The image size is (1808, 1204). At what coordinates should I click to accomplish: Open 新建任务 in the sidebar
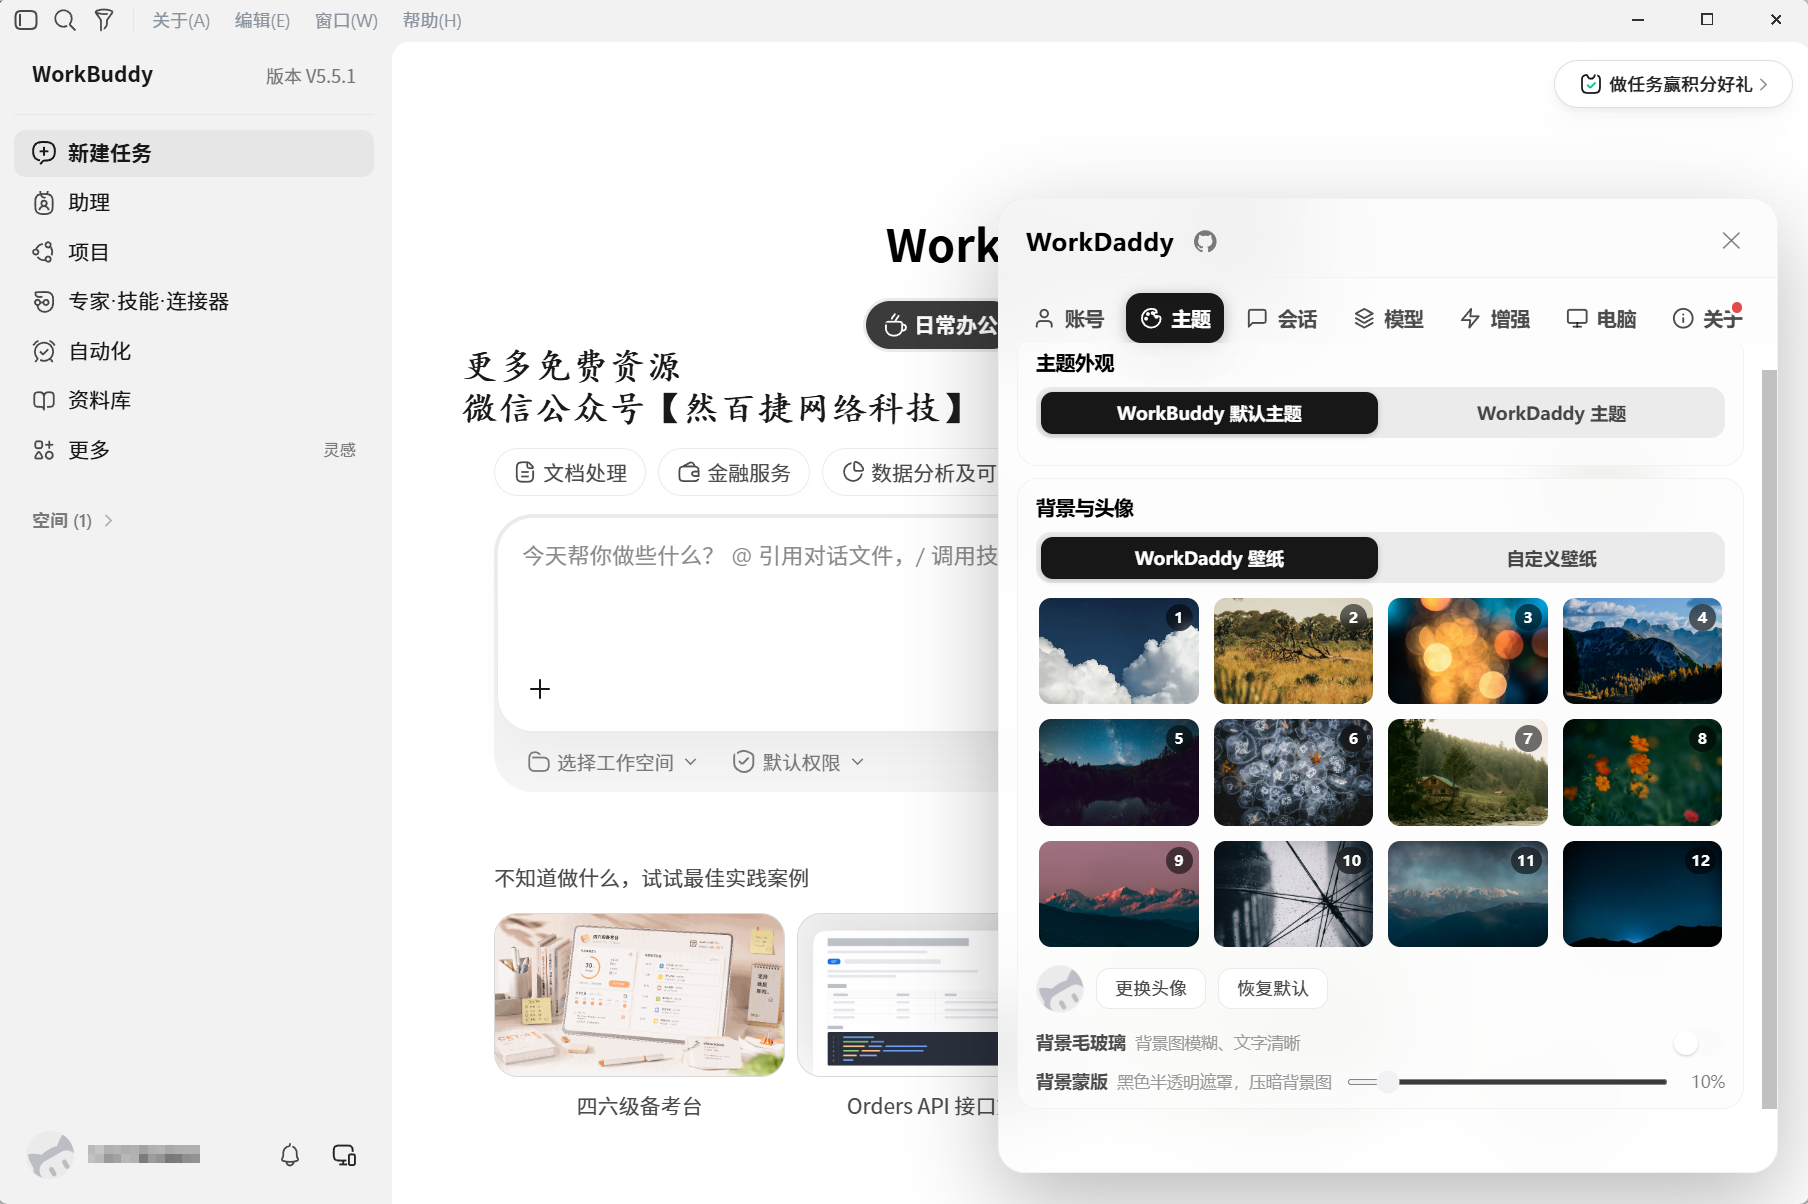tap(194, 153)
